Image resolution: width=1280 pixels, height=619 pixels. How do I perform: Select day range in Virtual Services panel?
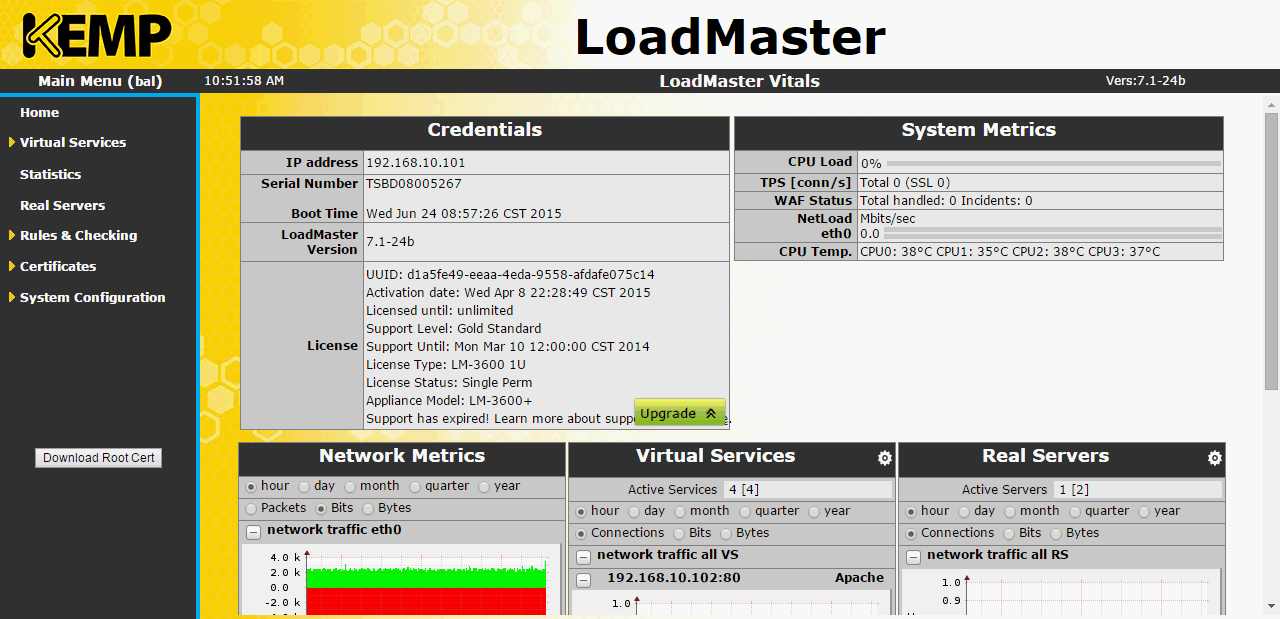tap(634, 512)
